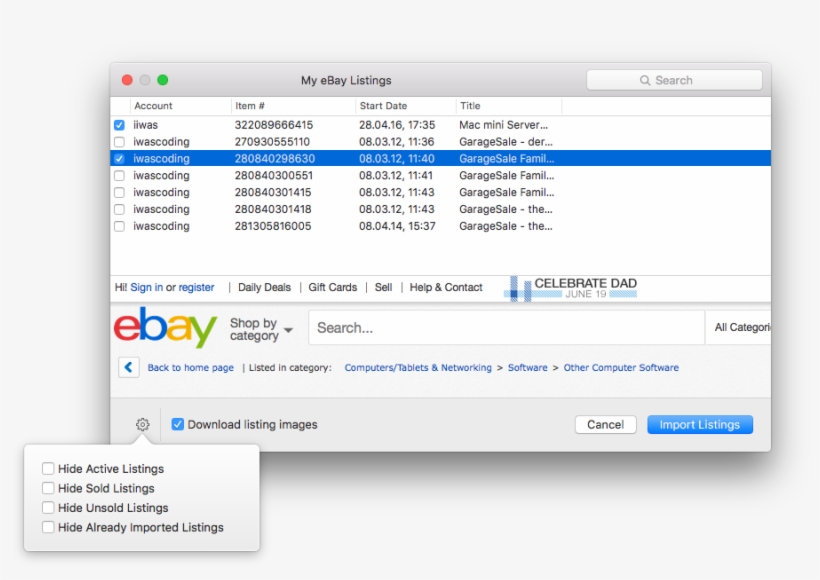Image resolution: width=820 pixels, height=580 pixels.
Task: Click the magnifier icon in Search field
Action: (x=645, y=81)
